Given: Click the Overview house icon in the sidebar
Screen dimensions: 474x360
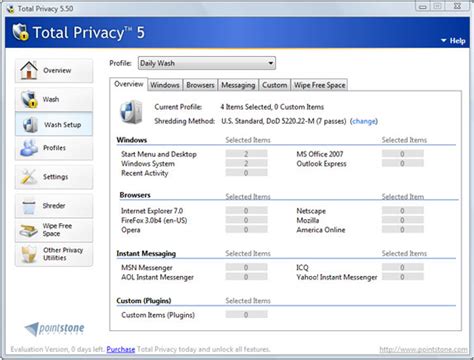Looking at the screenshot, I should click(29, 70).
